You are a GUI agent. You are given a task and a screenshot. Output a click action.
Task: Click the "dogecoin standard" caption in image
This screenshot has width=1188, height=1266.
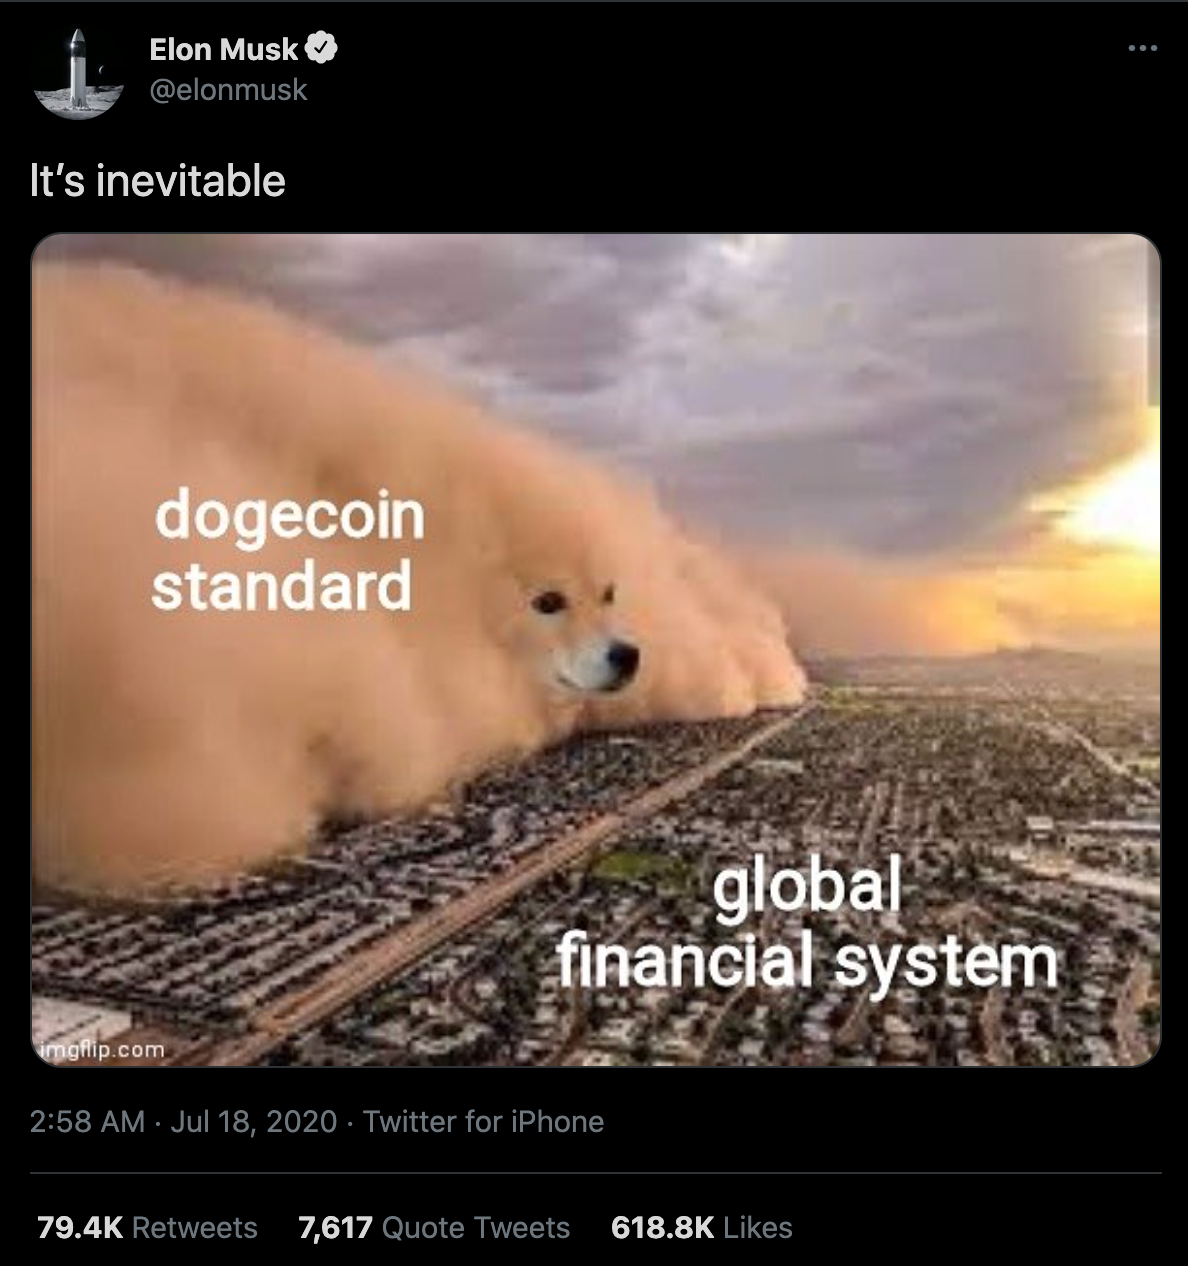[289, 550]
